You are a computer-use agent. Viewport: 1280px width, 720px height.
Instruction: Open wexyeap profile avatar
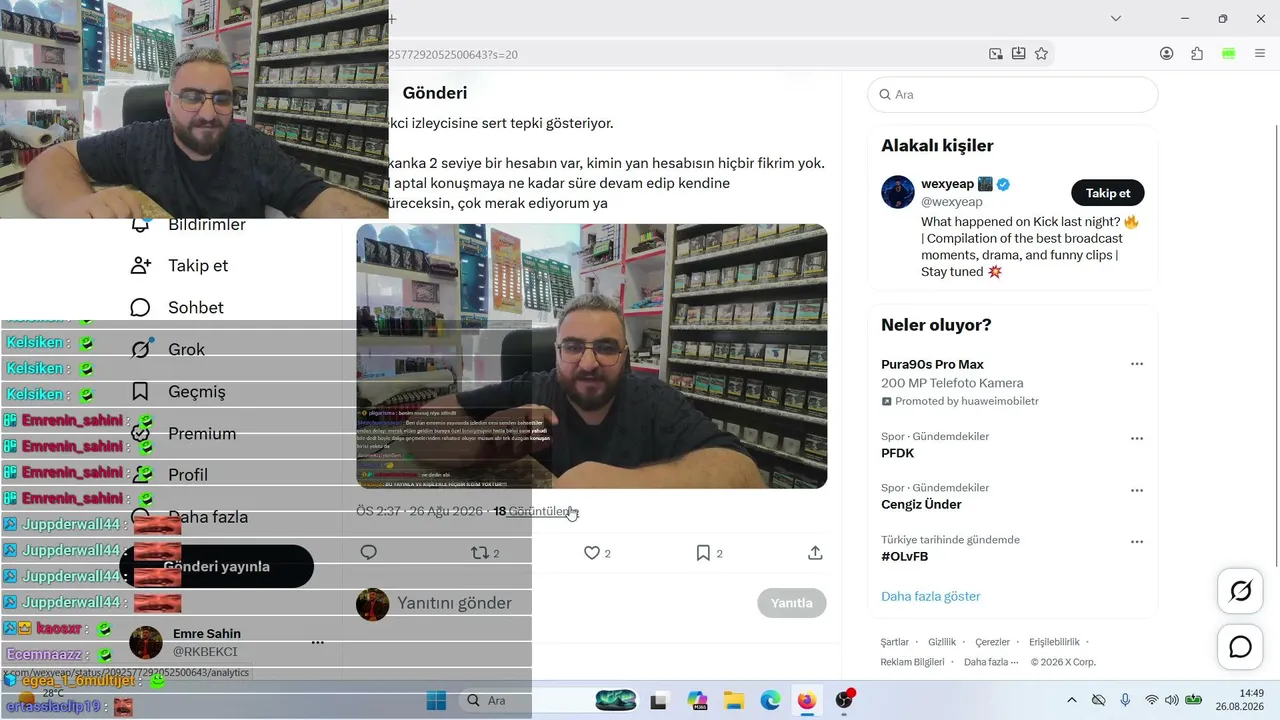pyautogui.click(x=898, y=192)
